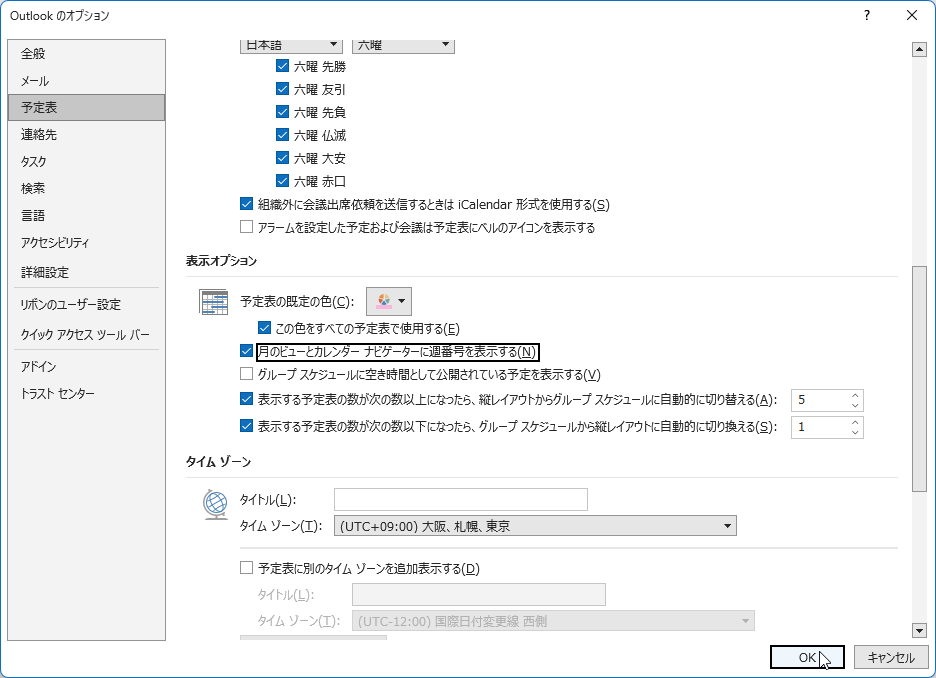Open クイック アクセス ツール バー category
Viewport: 936px width, 678px height.
coord(87,334)
